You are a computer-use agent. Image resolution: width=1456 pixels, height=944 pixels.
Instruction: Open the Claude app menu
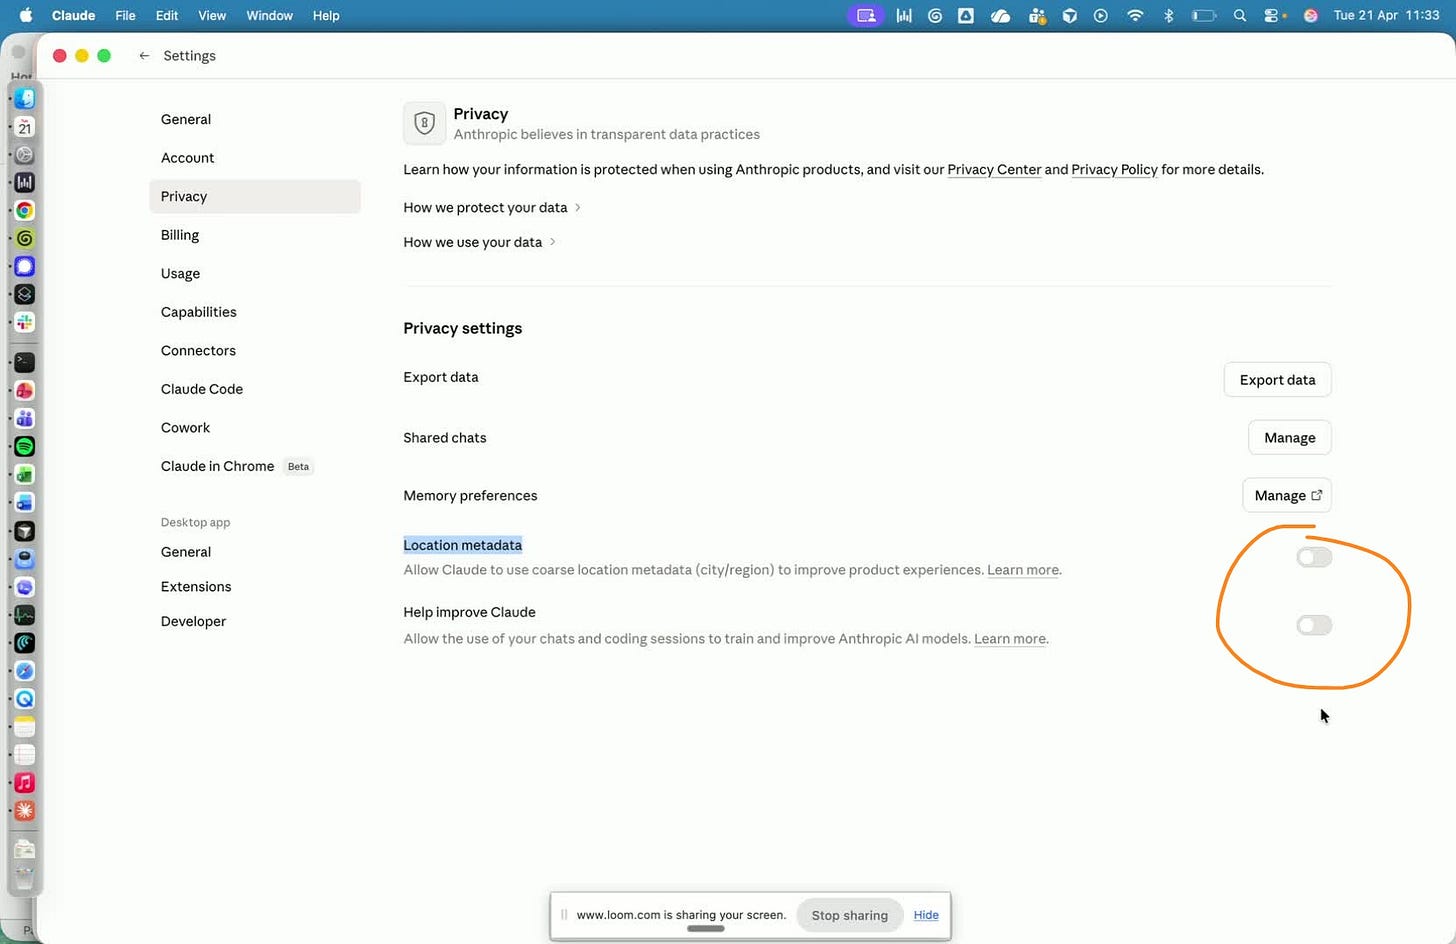(x=73, y=15)
